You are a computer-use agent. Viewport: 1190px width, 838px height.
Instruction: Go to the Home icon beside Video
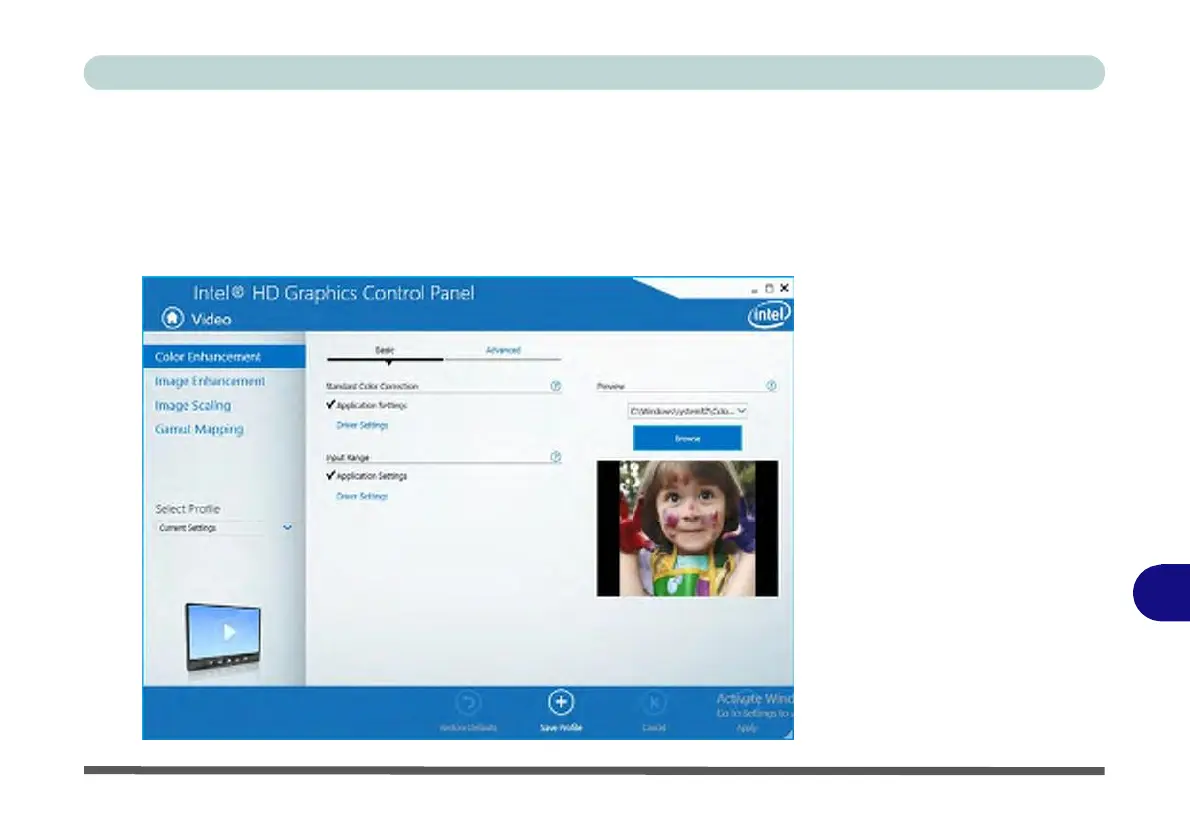click(x=172, y=318)
